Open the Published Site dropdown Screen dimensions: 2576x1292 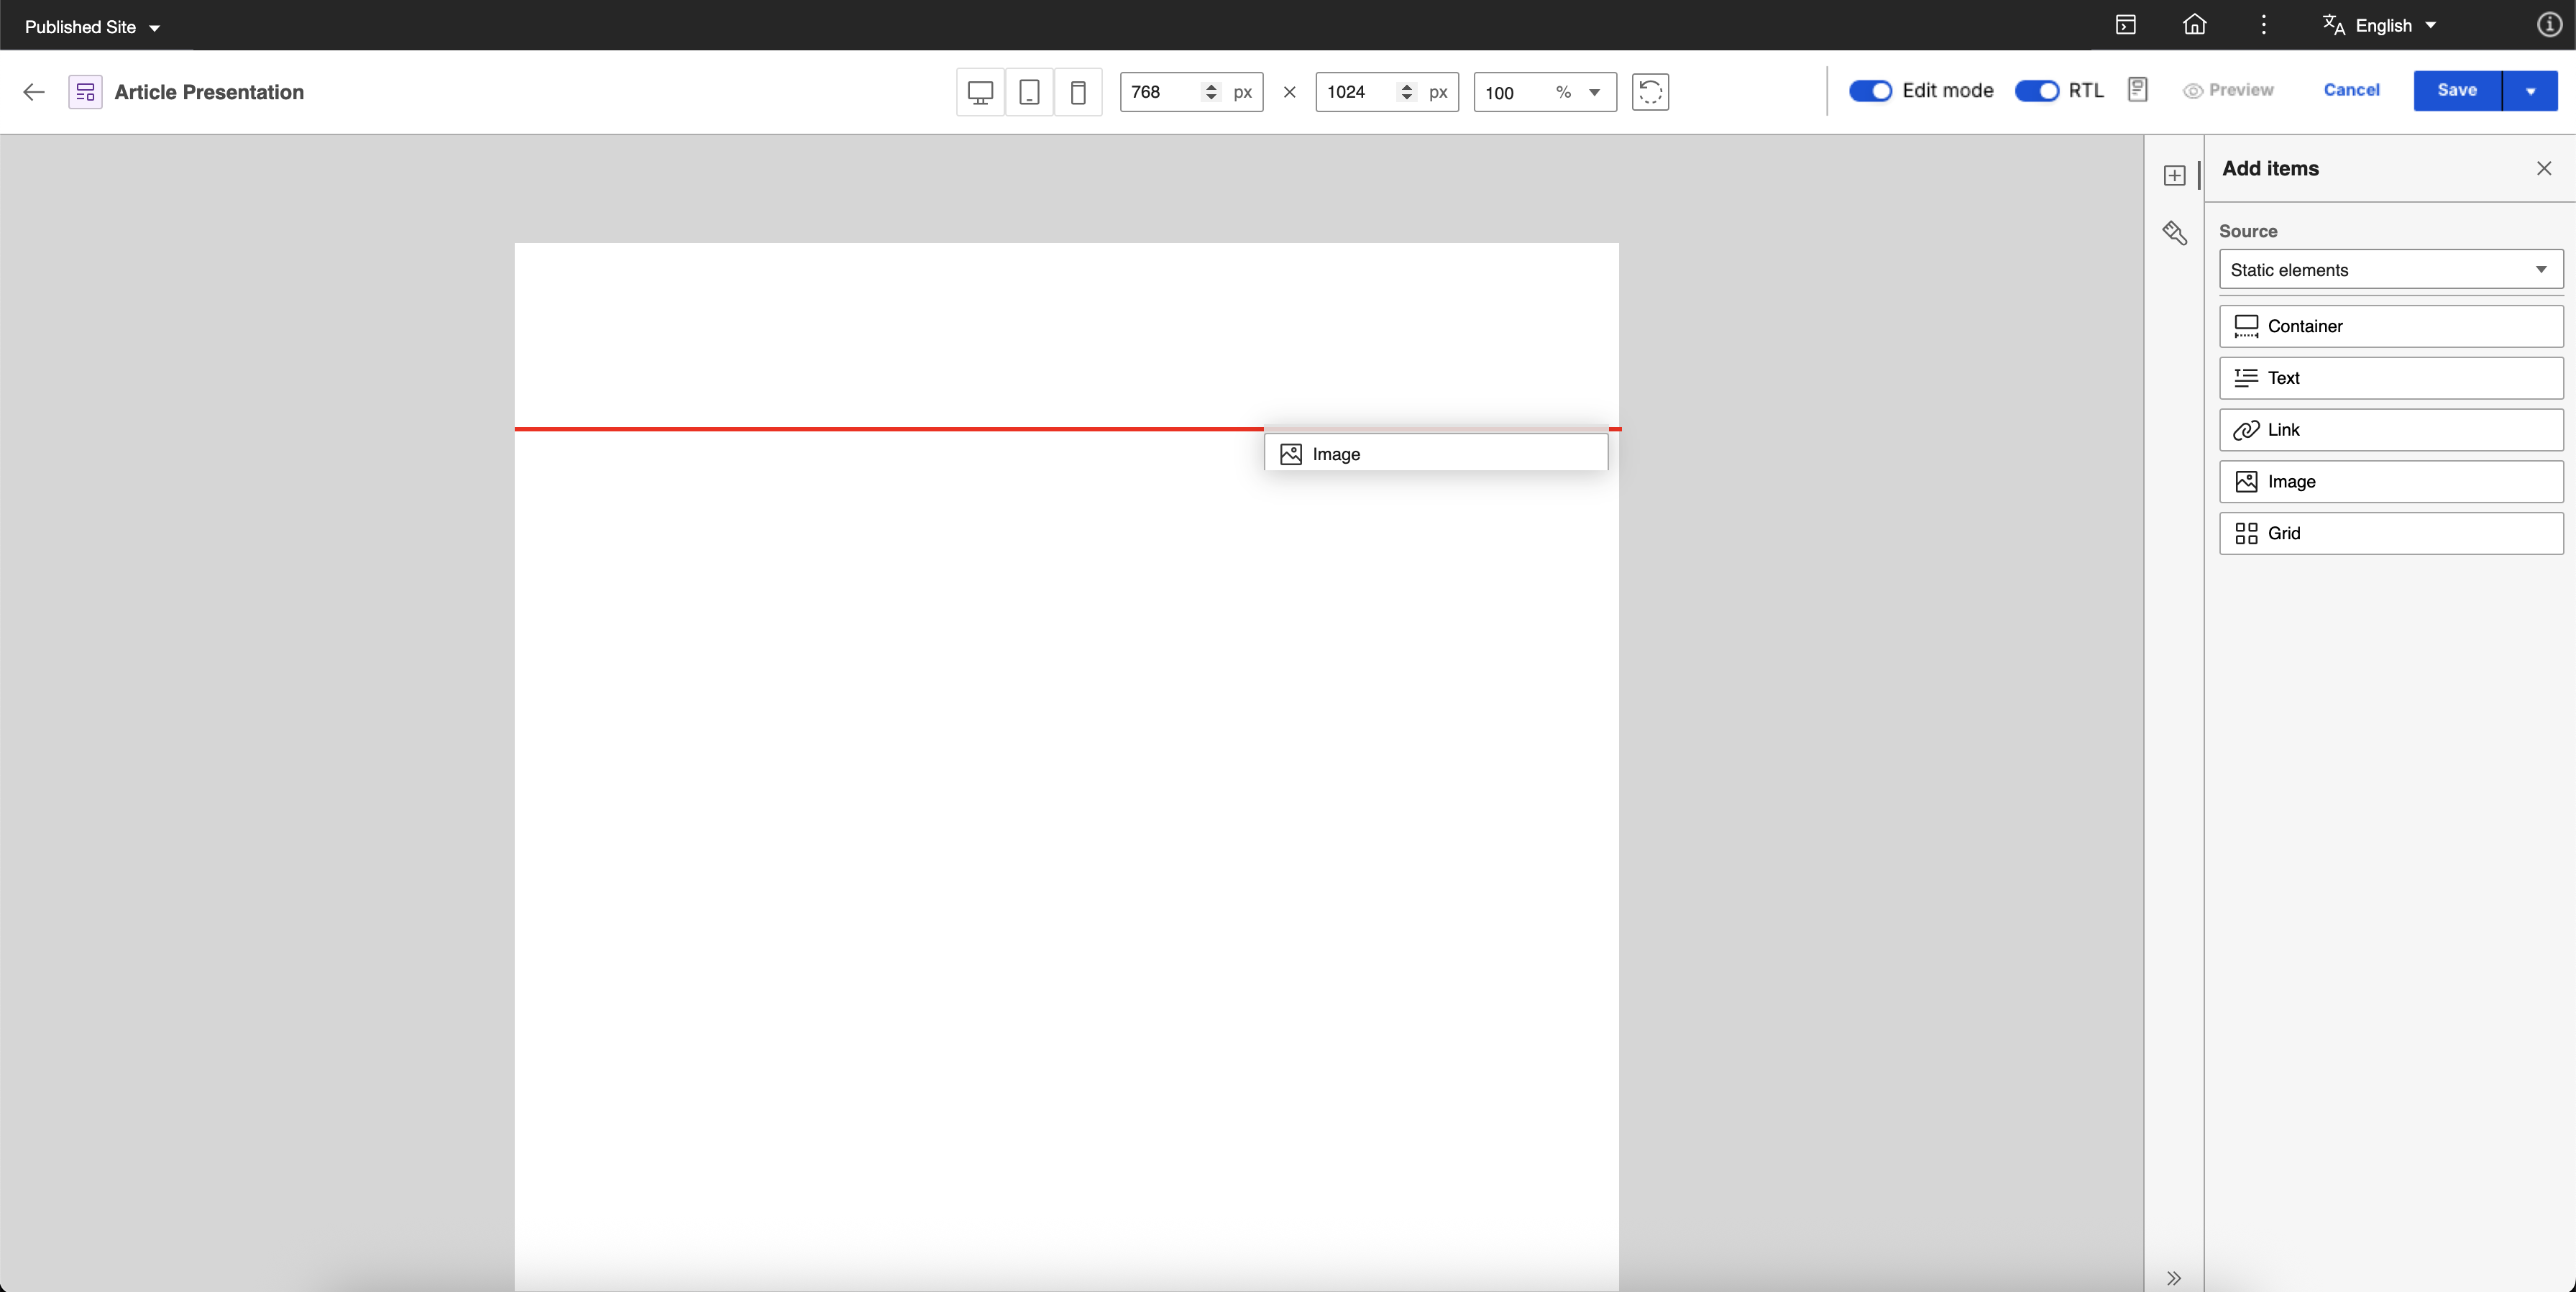coord(92,27)
